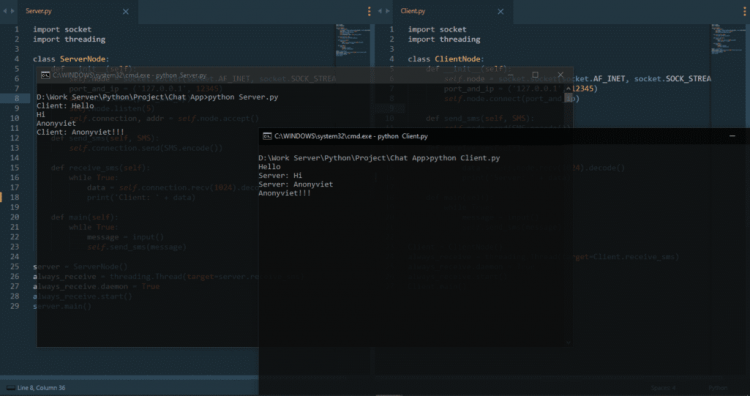Image resolution: width=750 pixels, height=396 pixels.
Task: Click line number 4 in Client.py gutter
Action: (x=392, y=59)
